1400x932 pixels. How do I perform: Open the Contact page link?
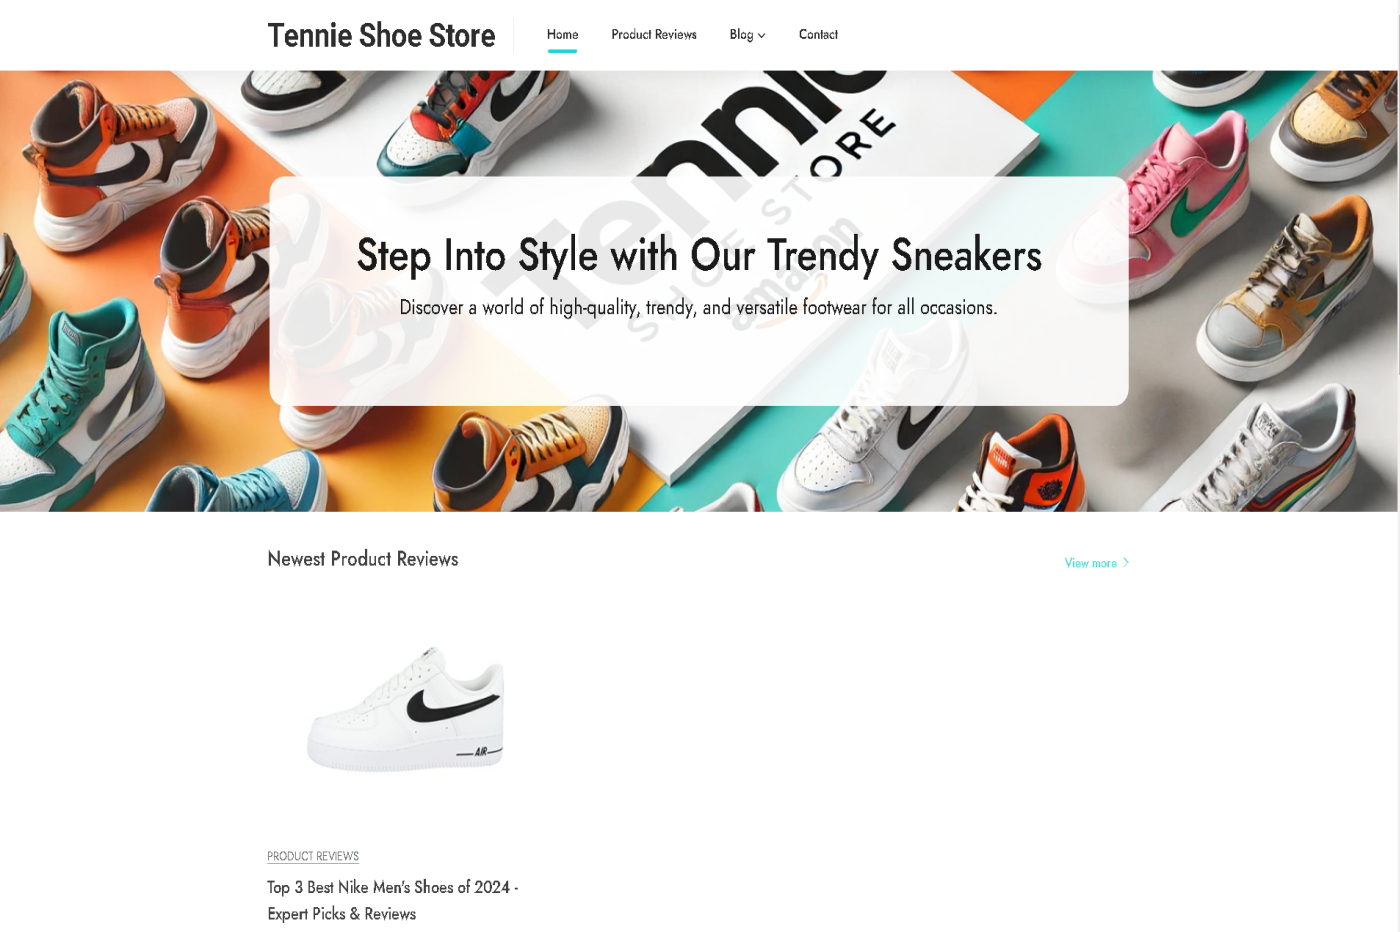[x=818, y=34]
